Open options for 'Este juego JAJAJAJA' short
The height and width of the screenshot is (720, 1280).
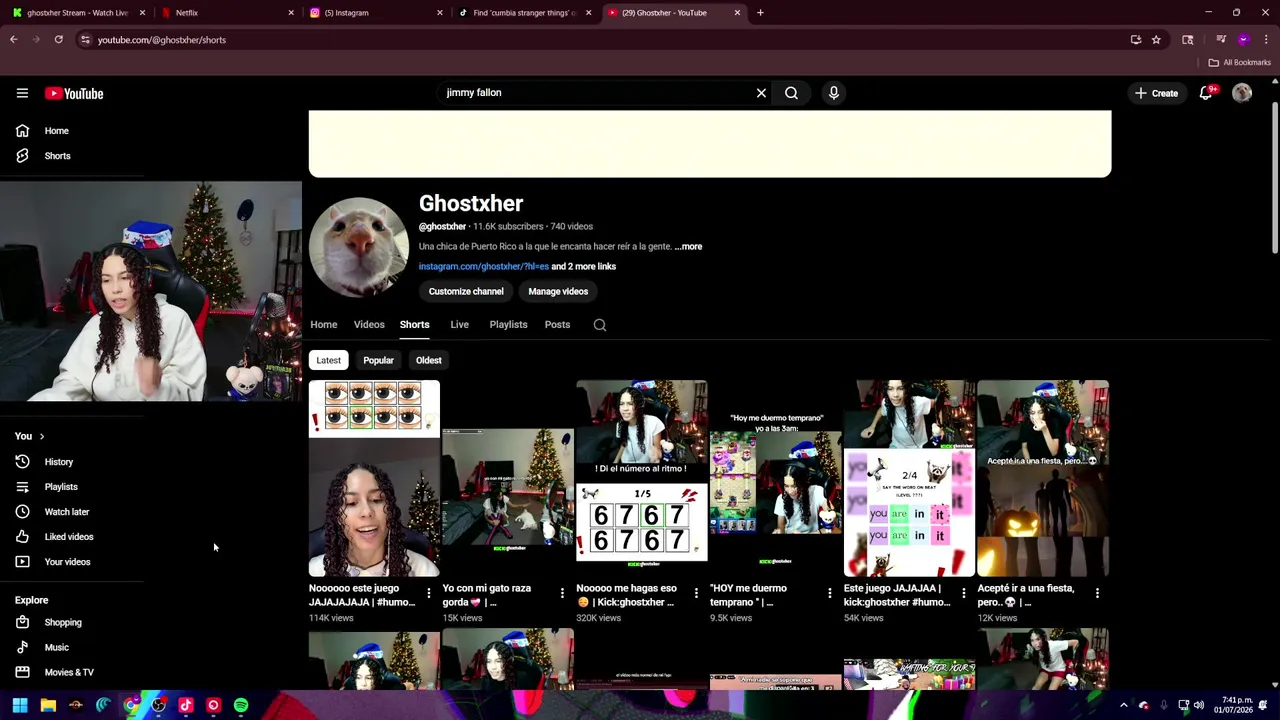(x=964, y=594)
